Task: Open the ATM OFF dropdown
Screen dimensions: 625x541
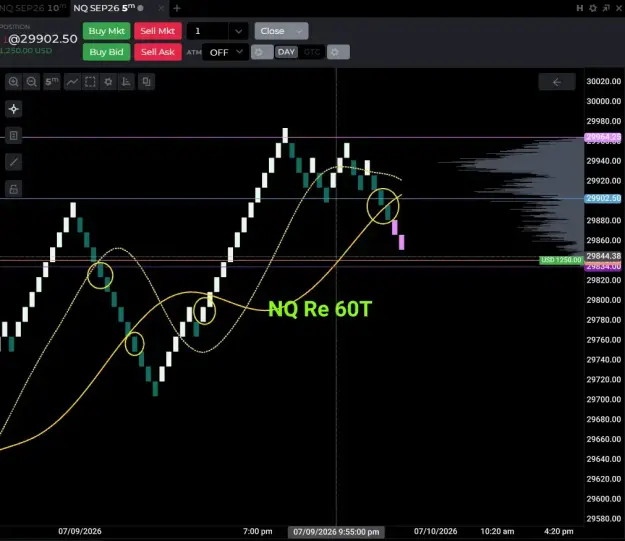Action: [x=226, y=52]
